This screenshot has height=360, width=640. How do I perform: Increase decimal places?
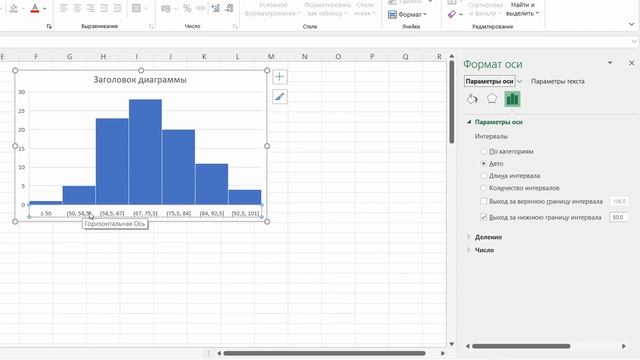[216, 8]
